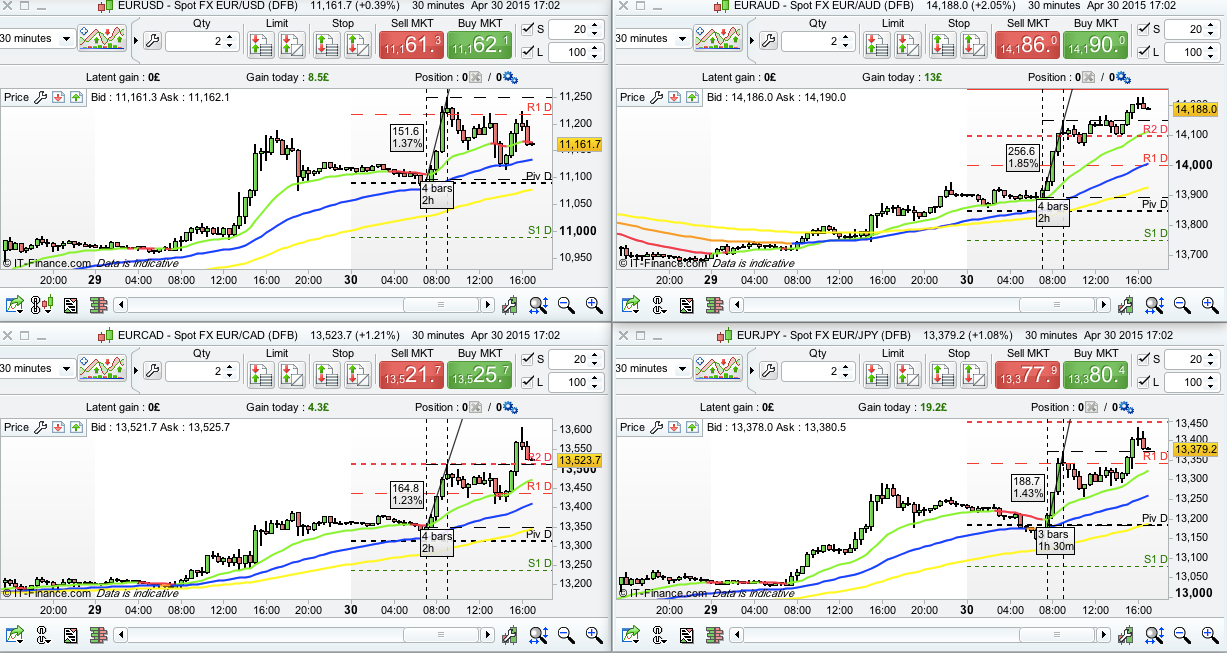Open drawing tools icon in EURUSD chart

coord(511,304)
